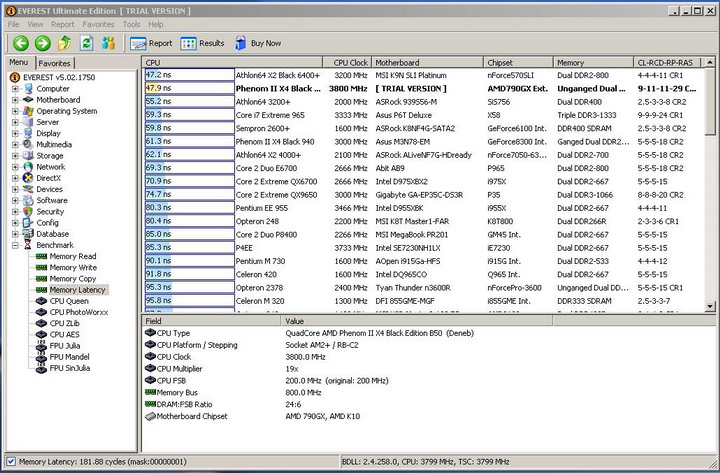Click the Up one level arrow icon
This screenshot has height=473, width=720.
pos(64,43)
